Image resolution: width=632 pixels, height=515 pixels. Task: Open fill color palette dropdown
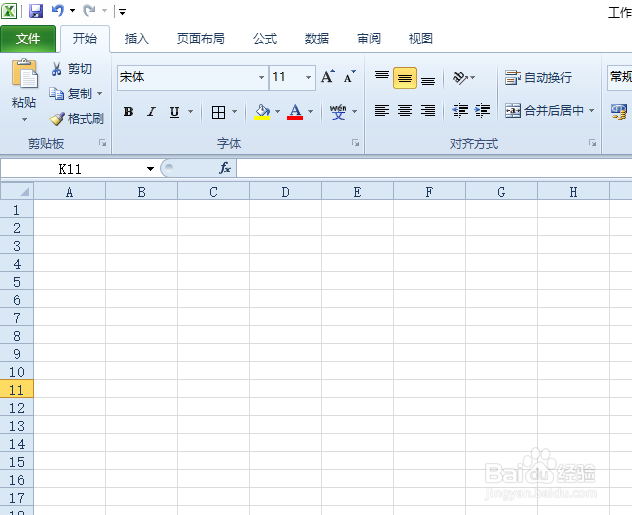point(277,112)
